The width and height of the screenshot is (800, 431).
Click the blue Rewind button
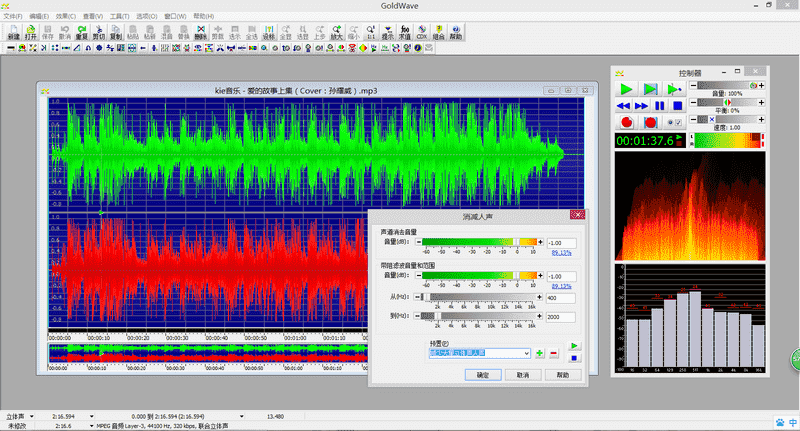tap(623, 106)
